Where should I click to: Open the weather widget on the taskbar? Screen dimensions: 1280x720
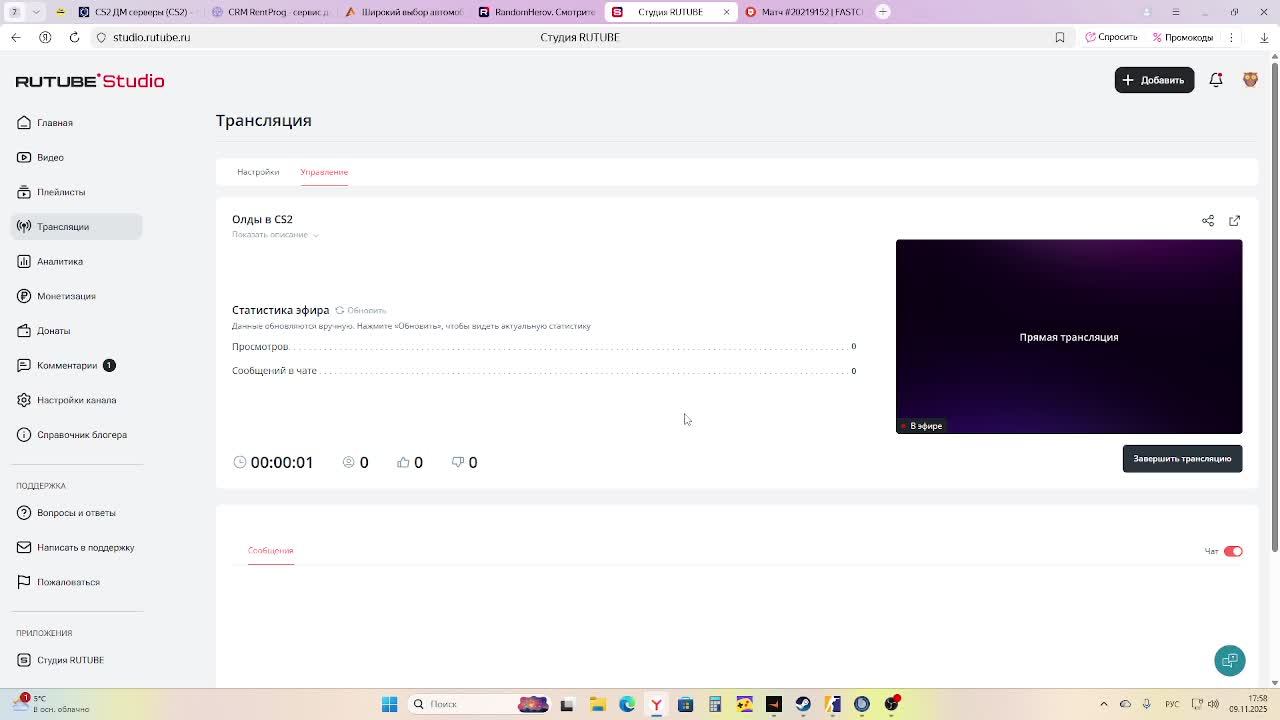pyautogui.click(x=52, y=704)
